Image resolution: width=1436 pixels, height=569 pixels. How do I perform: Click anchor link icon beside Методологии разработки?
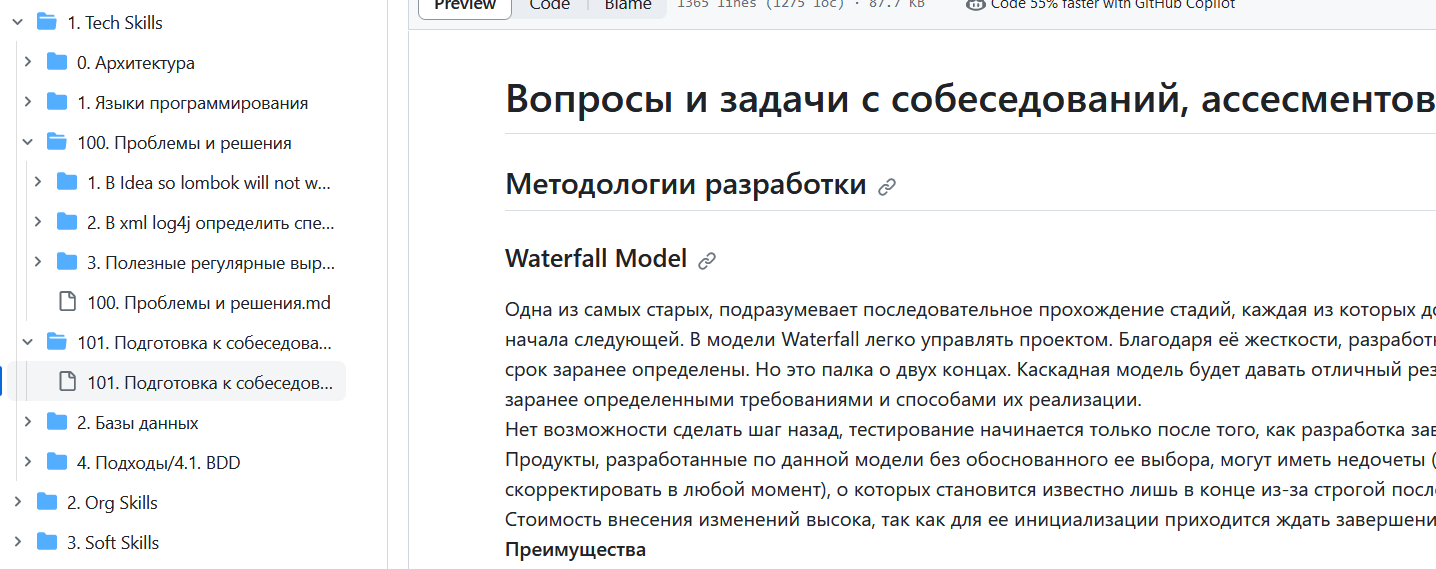pyautogui.click(x=887, y=187)
